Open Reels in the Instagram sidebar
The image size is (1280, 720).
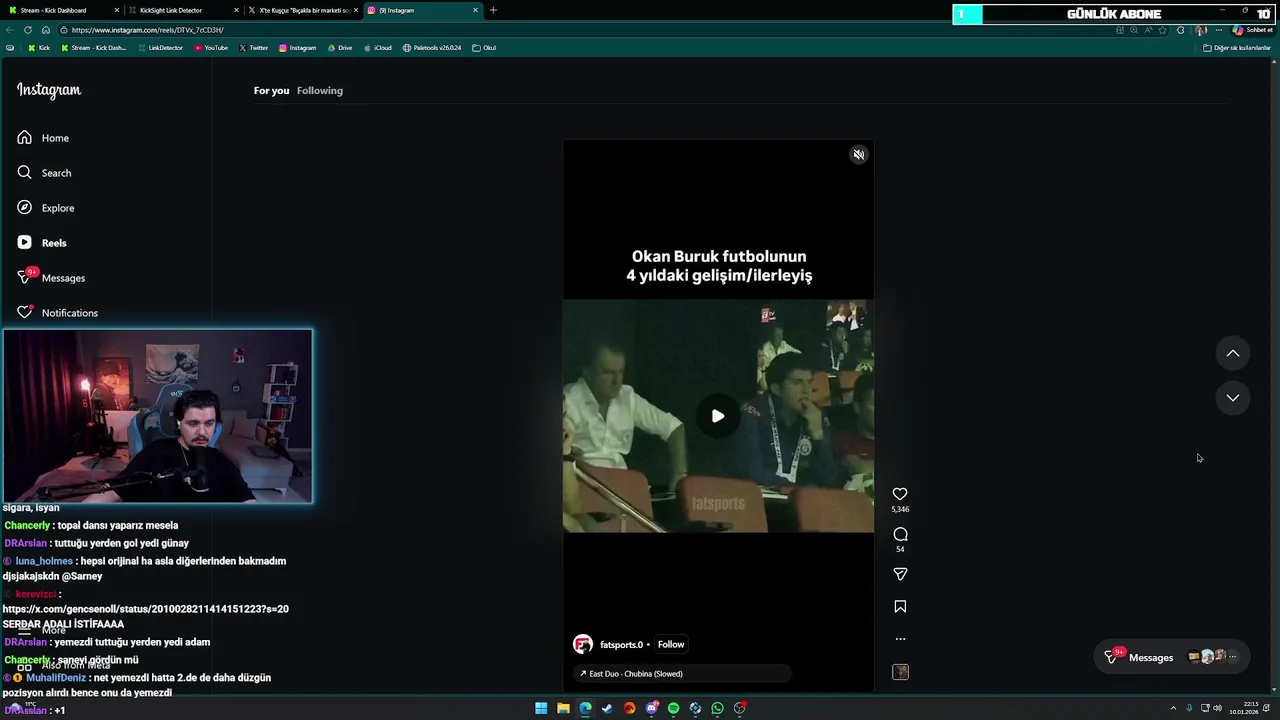point(42,243)
